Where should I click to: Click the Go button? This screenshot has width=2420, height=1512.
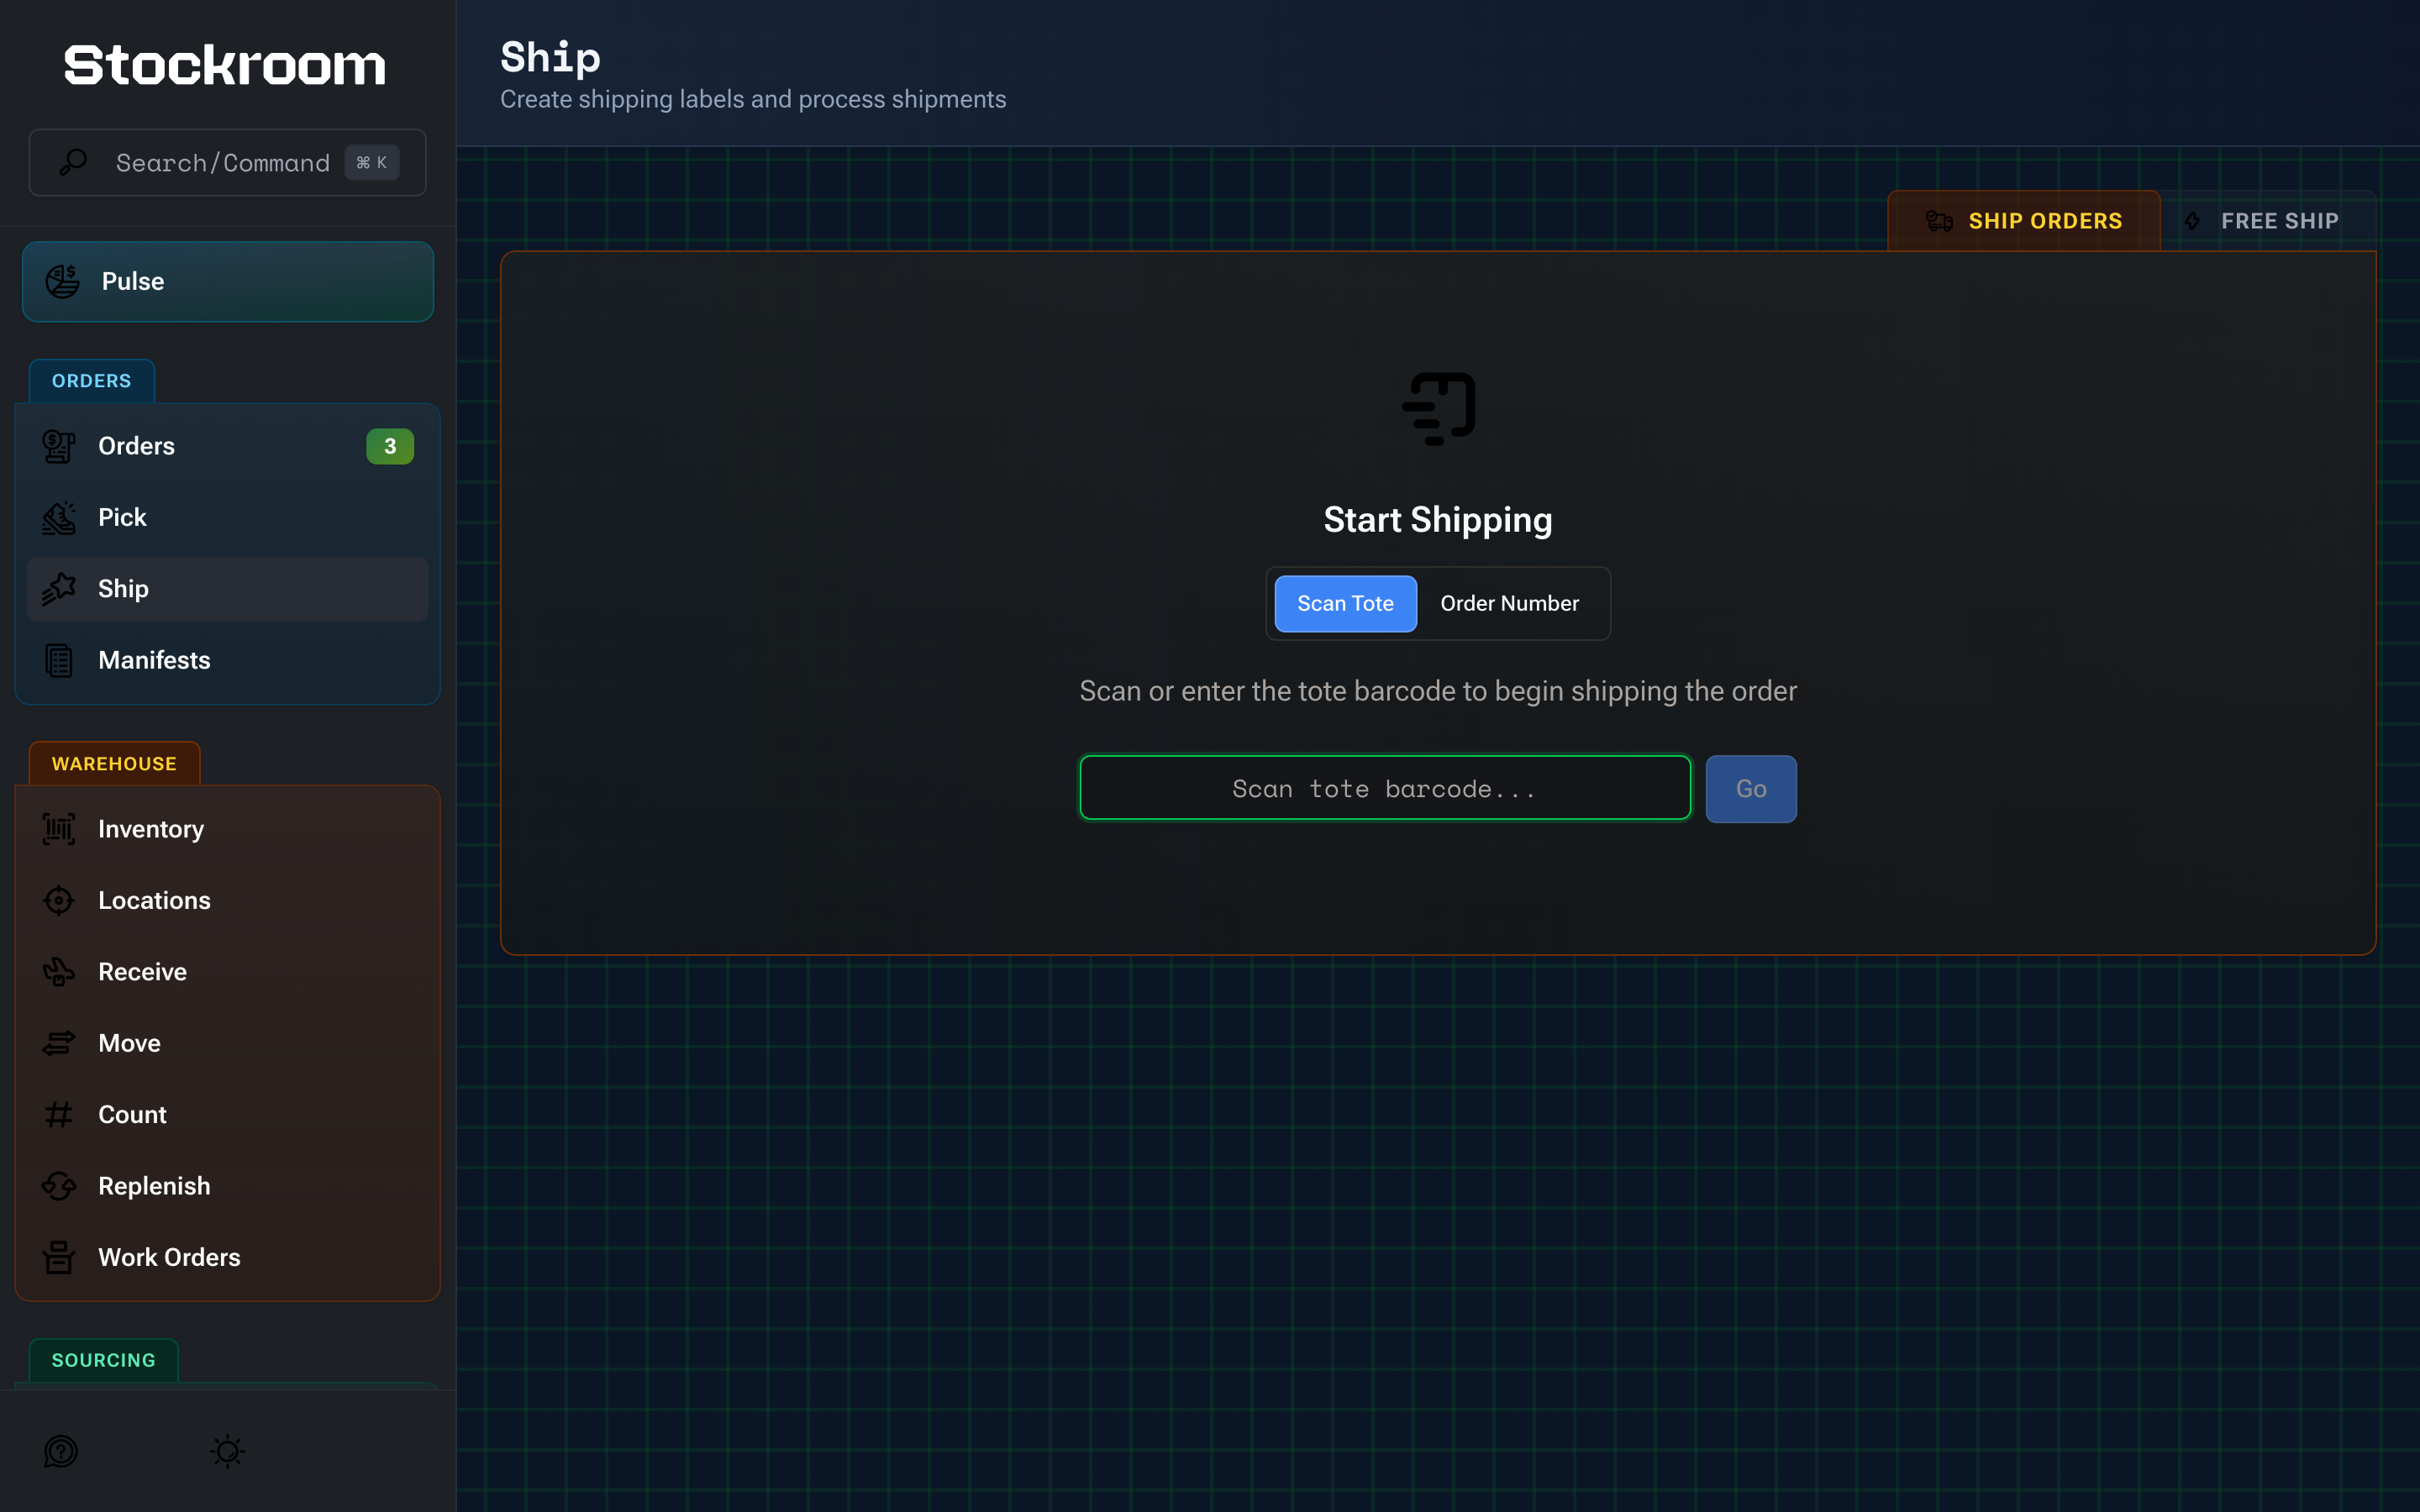coord(1751,789)
